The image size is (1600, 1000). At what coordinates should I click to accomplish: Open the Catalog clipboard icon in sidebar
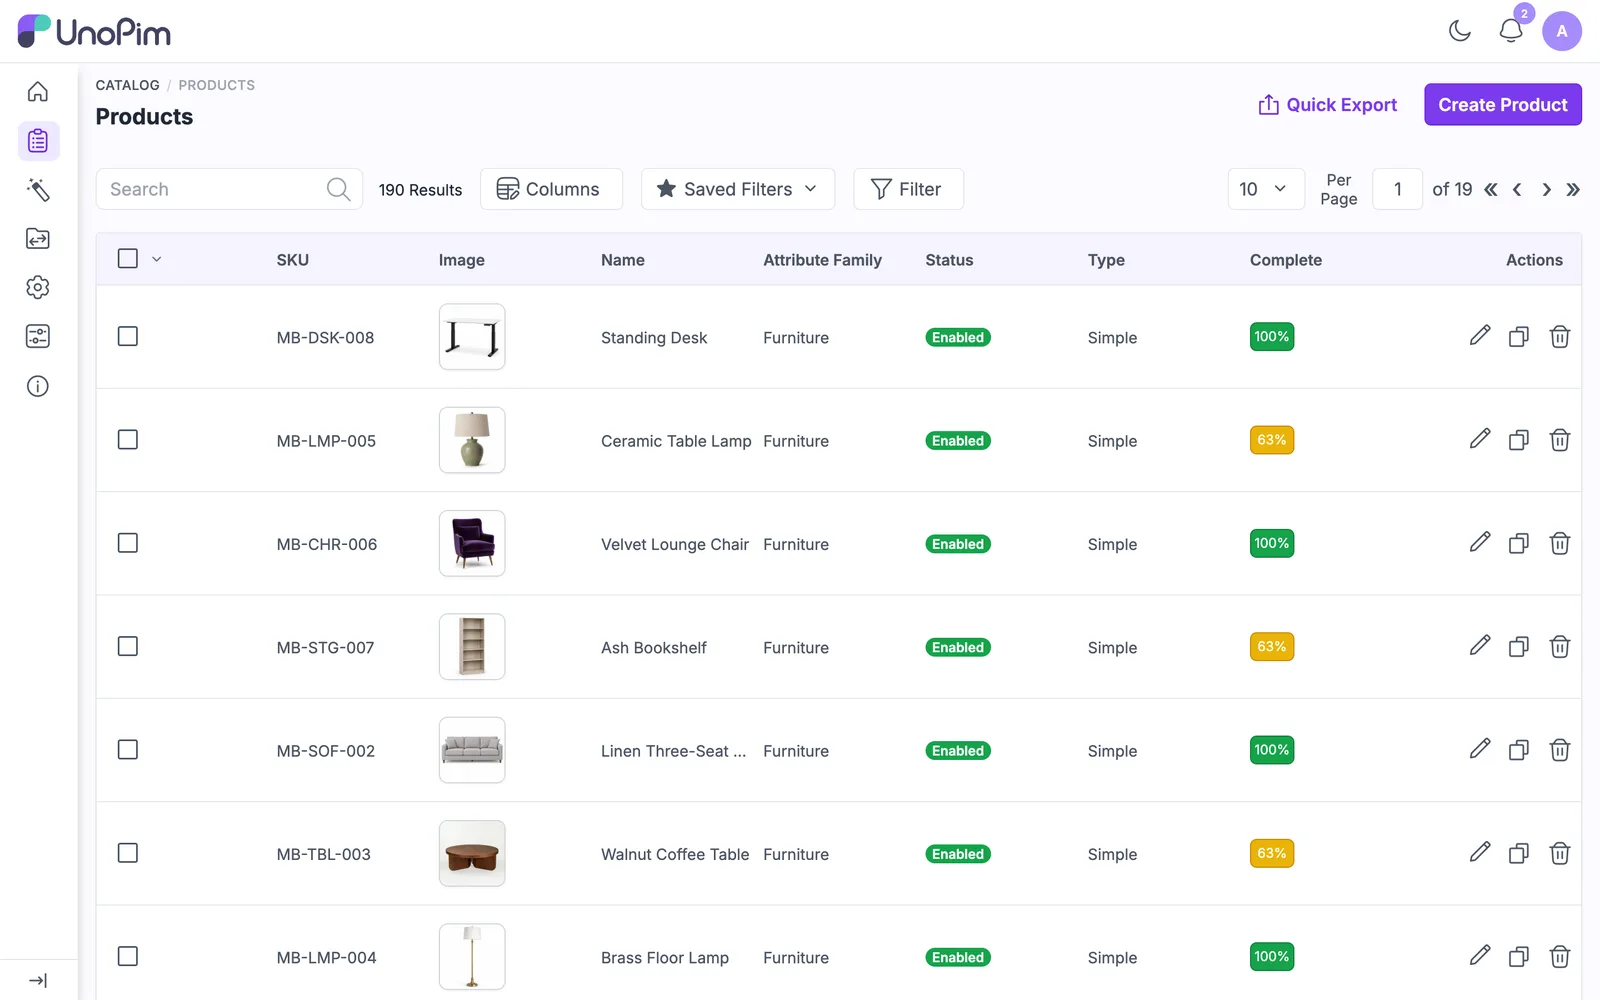(38, 141)
